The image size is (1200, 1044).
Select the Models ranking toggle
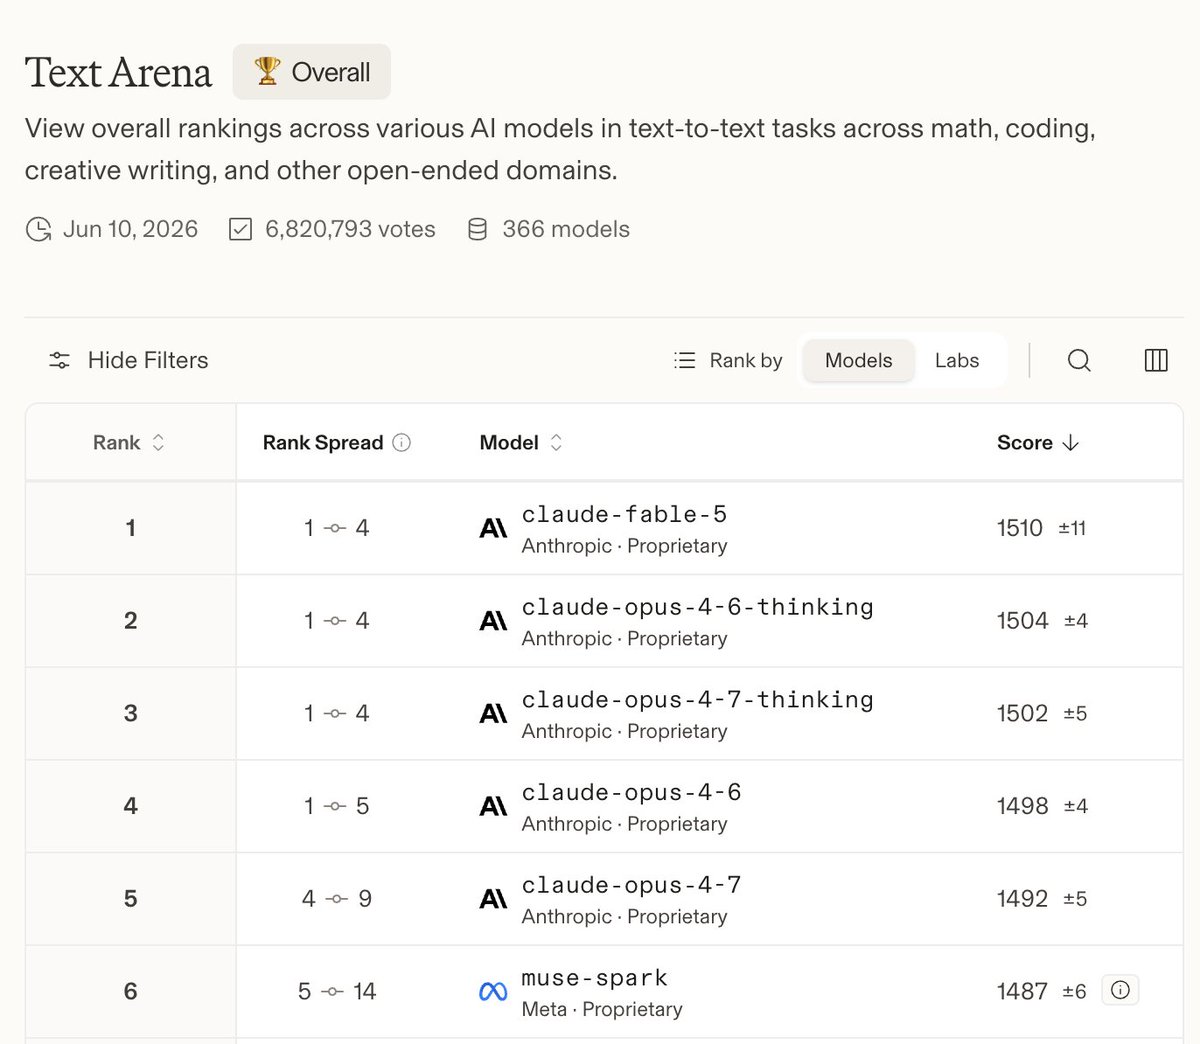(858, 360)
